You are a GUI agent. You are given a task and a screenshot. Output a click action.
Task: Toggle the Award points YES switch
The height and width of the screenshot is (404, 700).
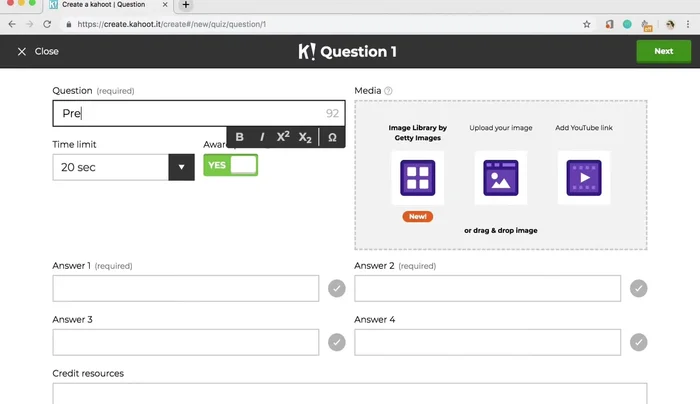tap(231, 165)
